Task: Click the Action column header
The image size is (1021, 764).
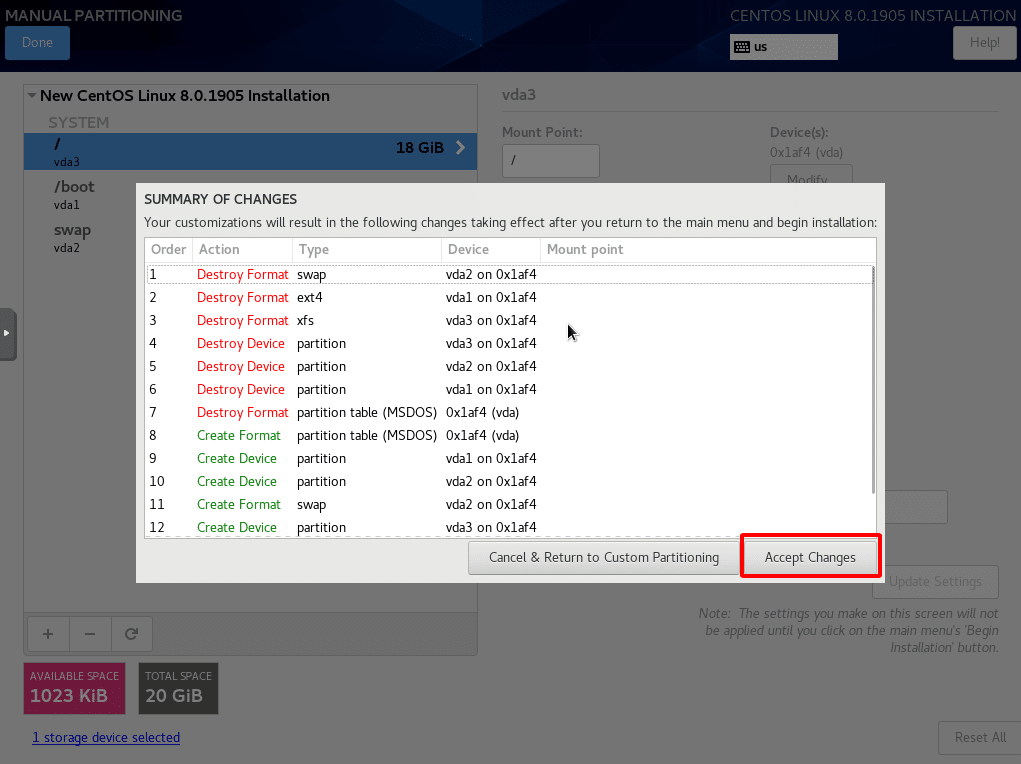Action: point(242,249)
